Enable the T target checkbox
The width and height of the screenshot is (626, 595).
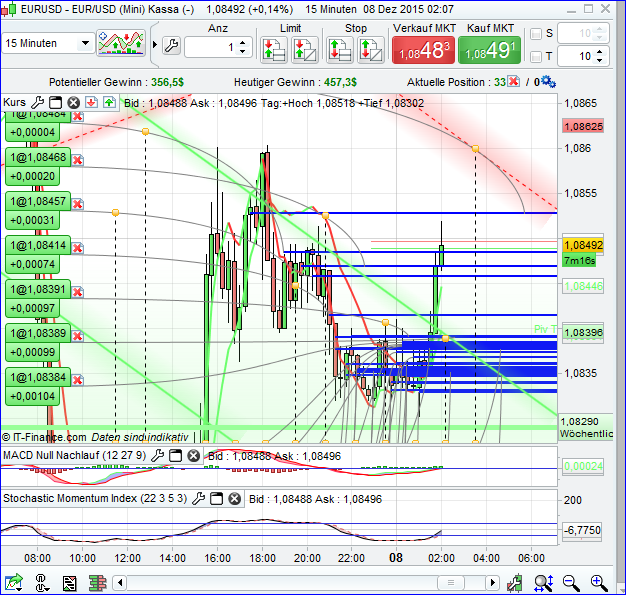pyautogui.click(x=535, y=56)
